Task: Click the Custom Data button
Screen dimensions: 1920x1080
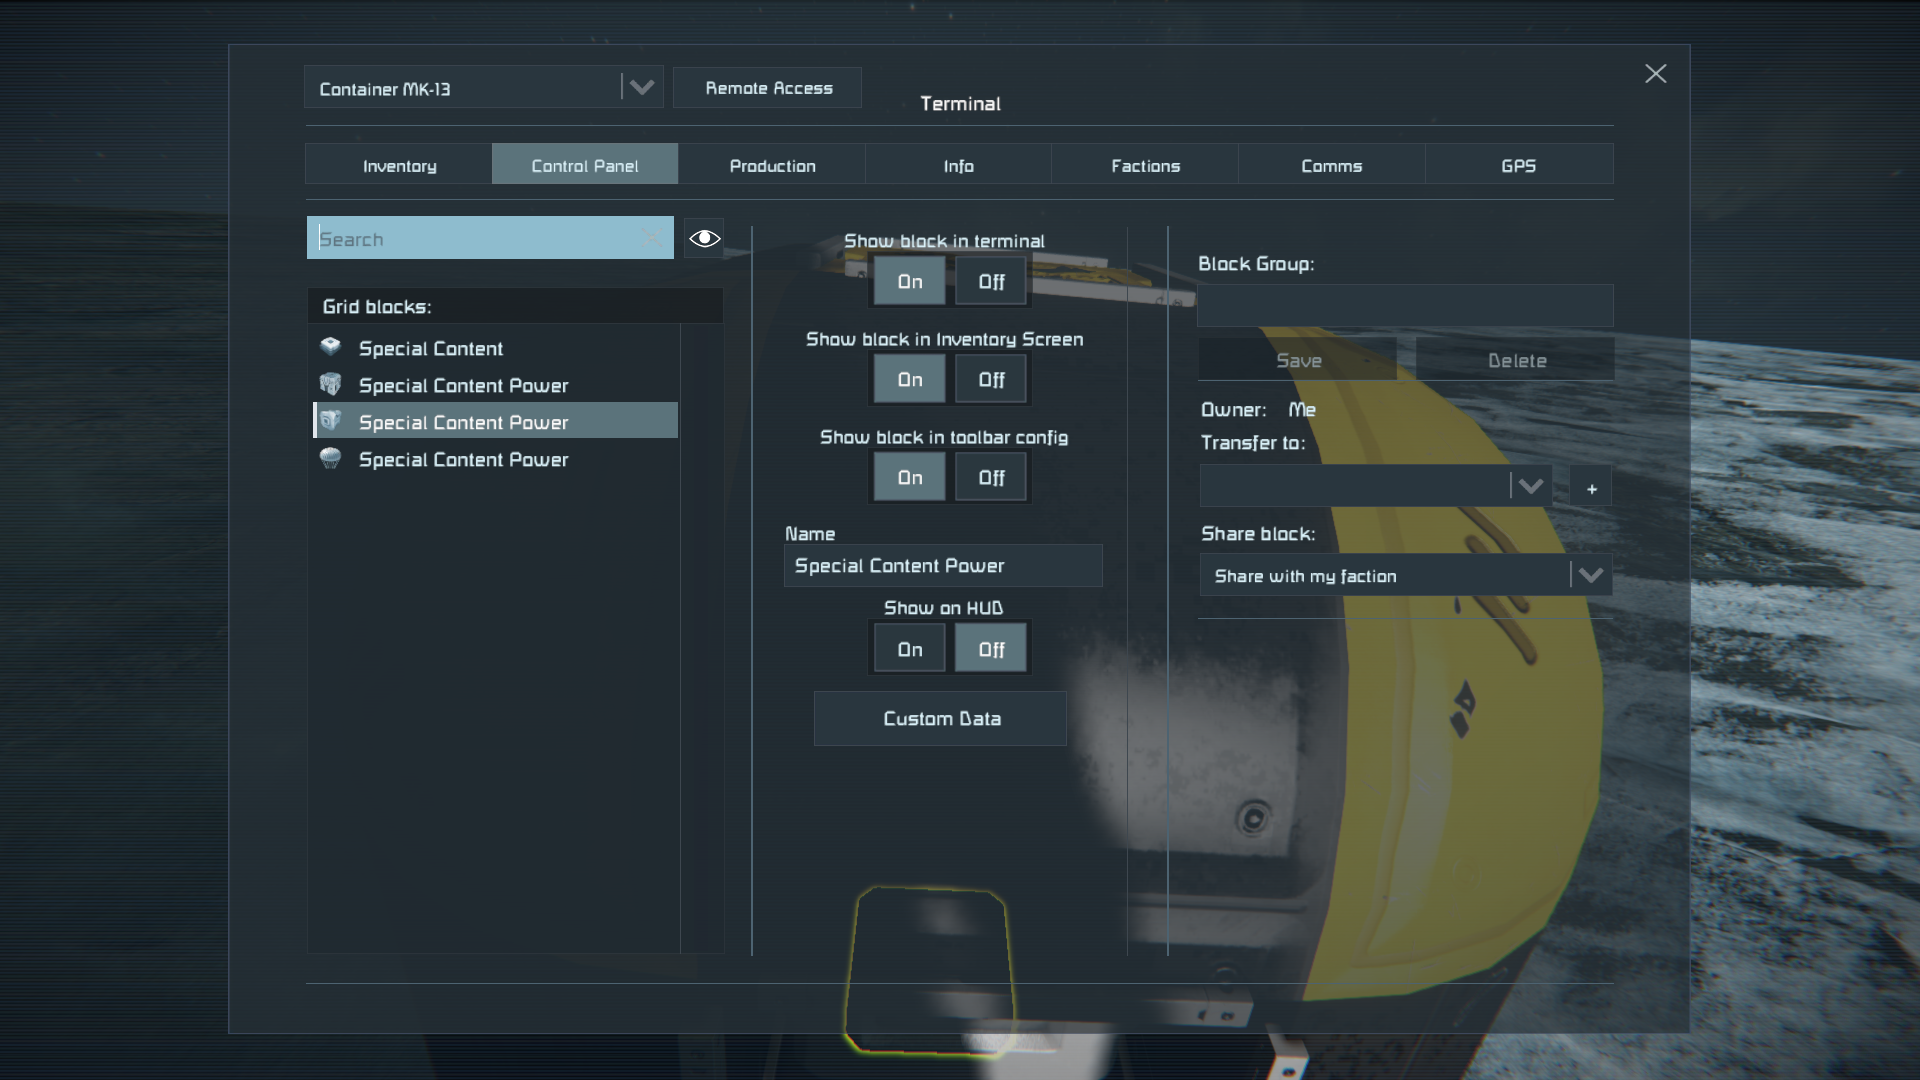Action: click(940, 718)
